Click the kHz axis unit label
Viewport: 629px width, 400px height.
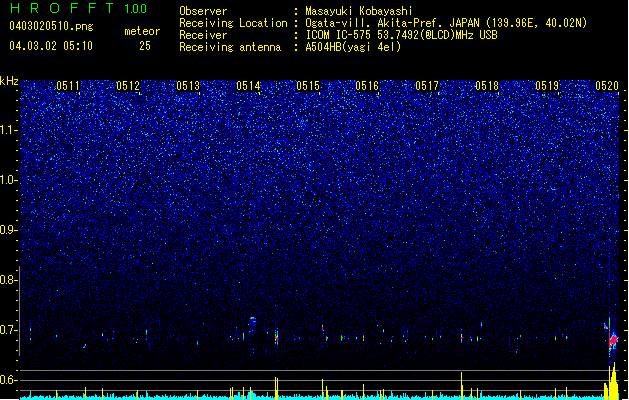pos(9,81)
